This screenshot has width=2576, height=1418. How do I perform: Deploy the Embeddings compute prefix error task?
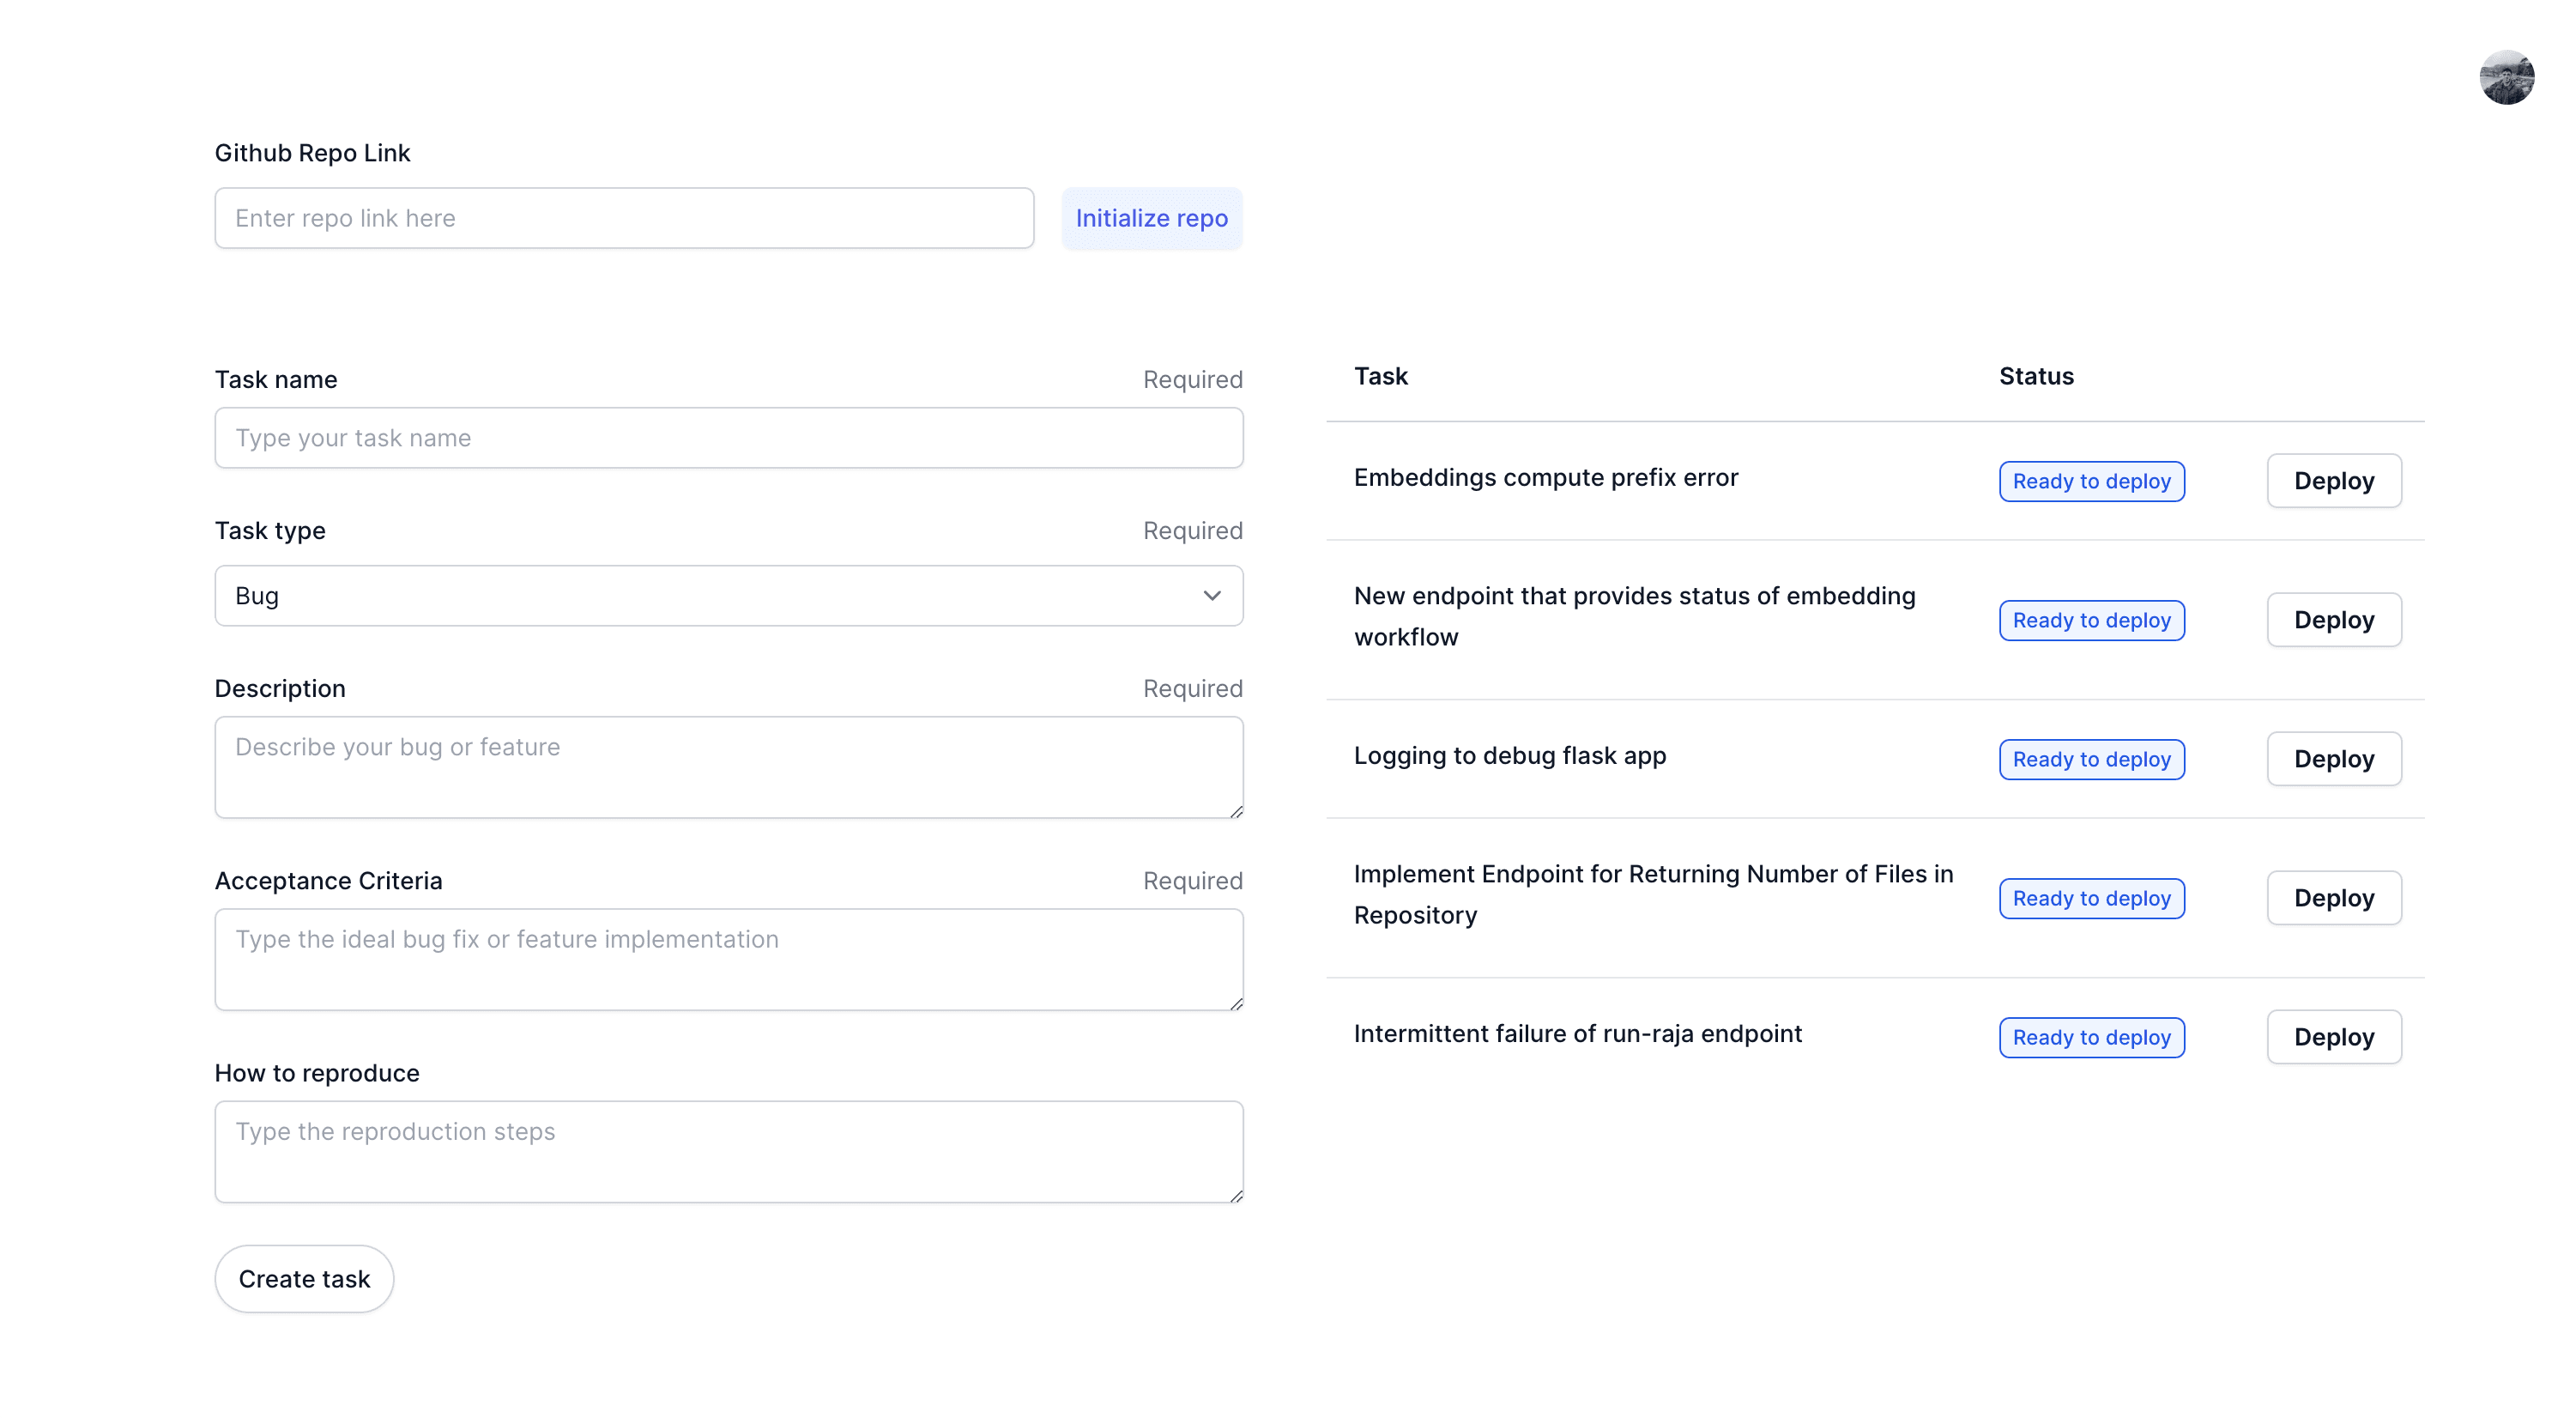[x=2333, y=481]
